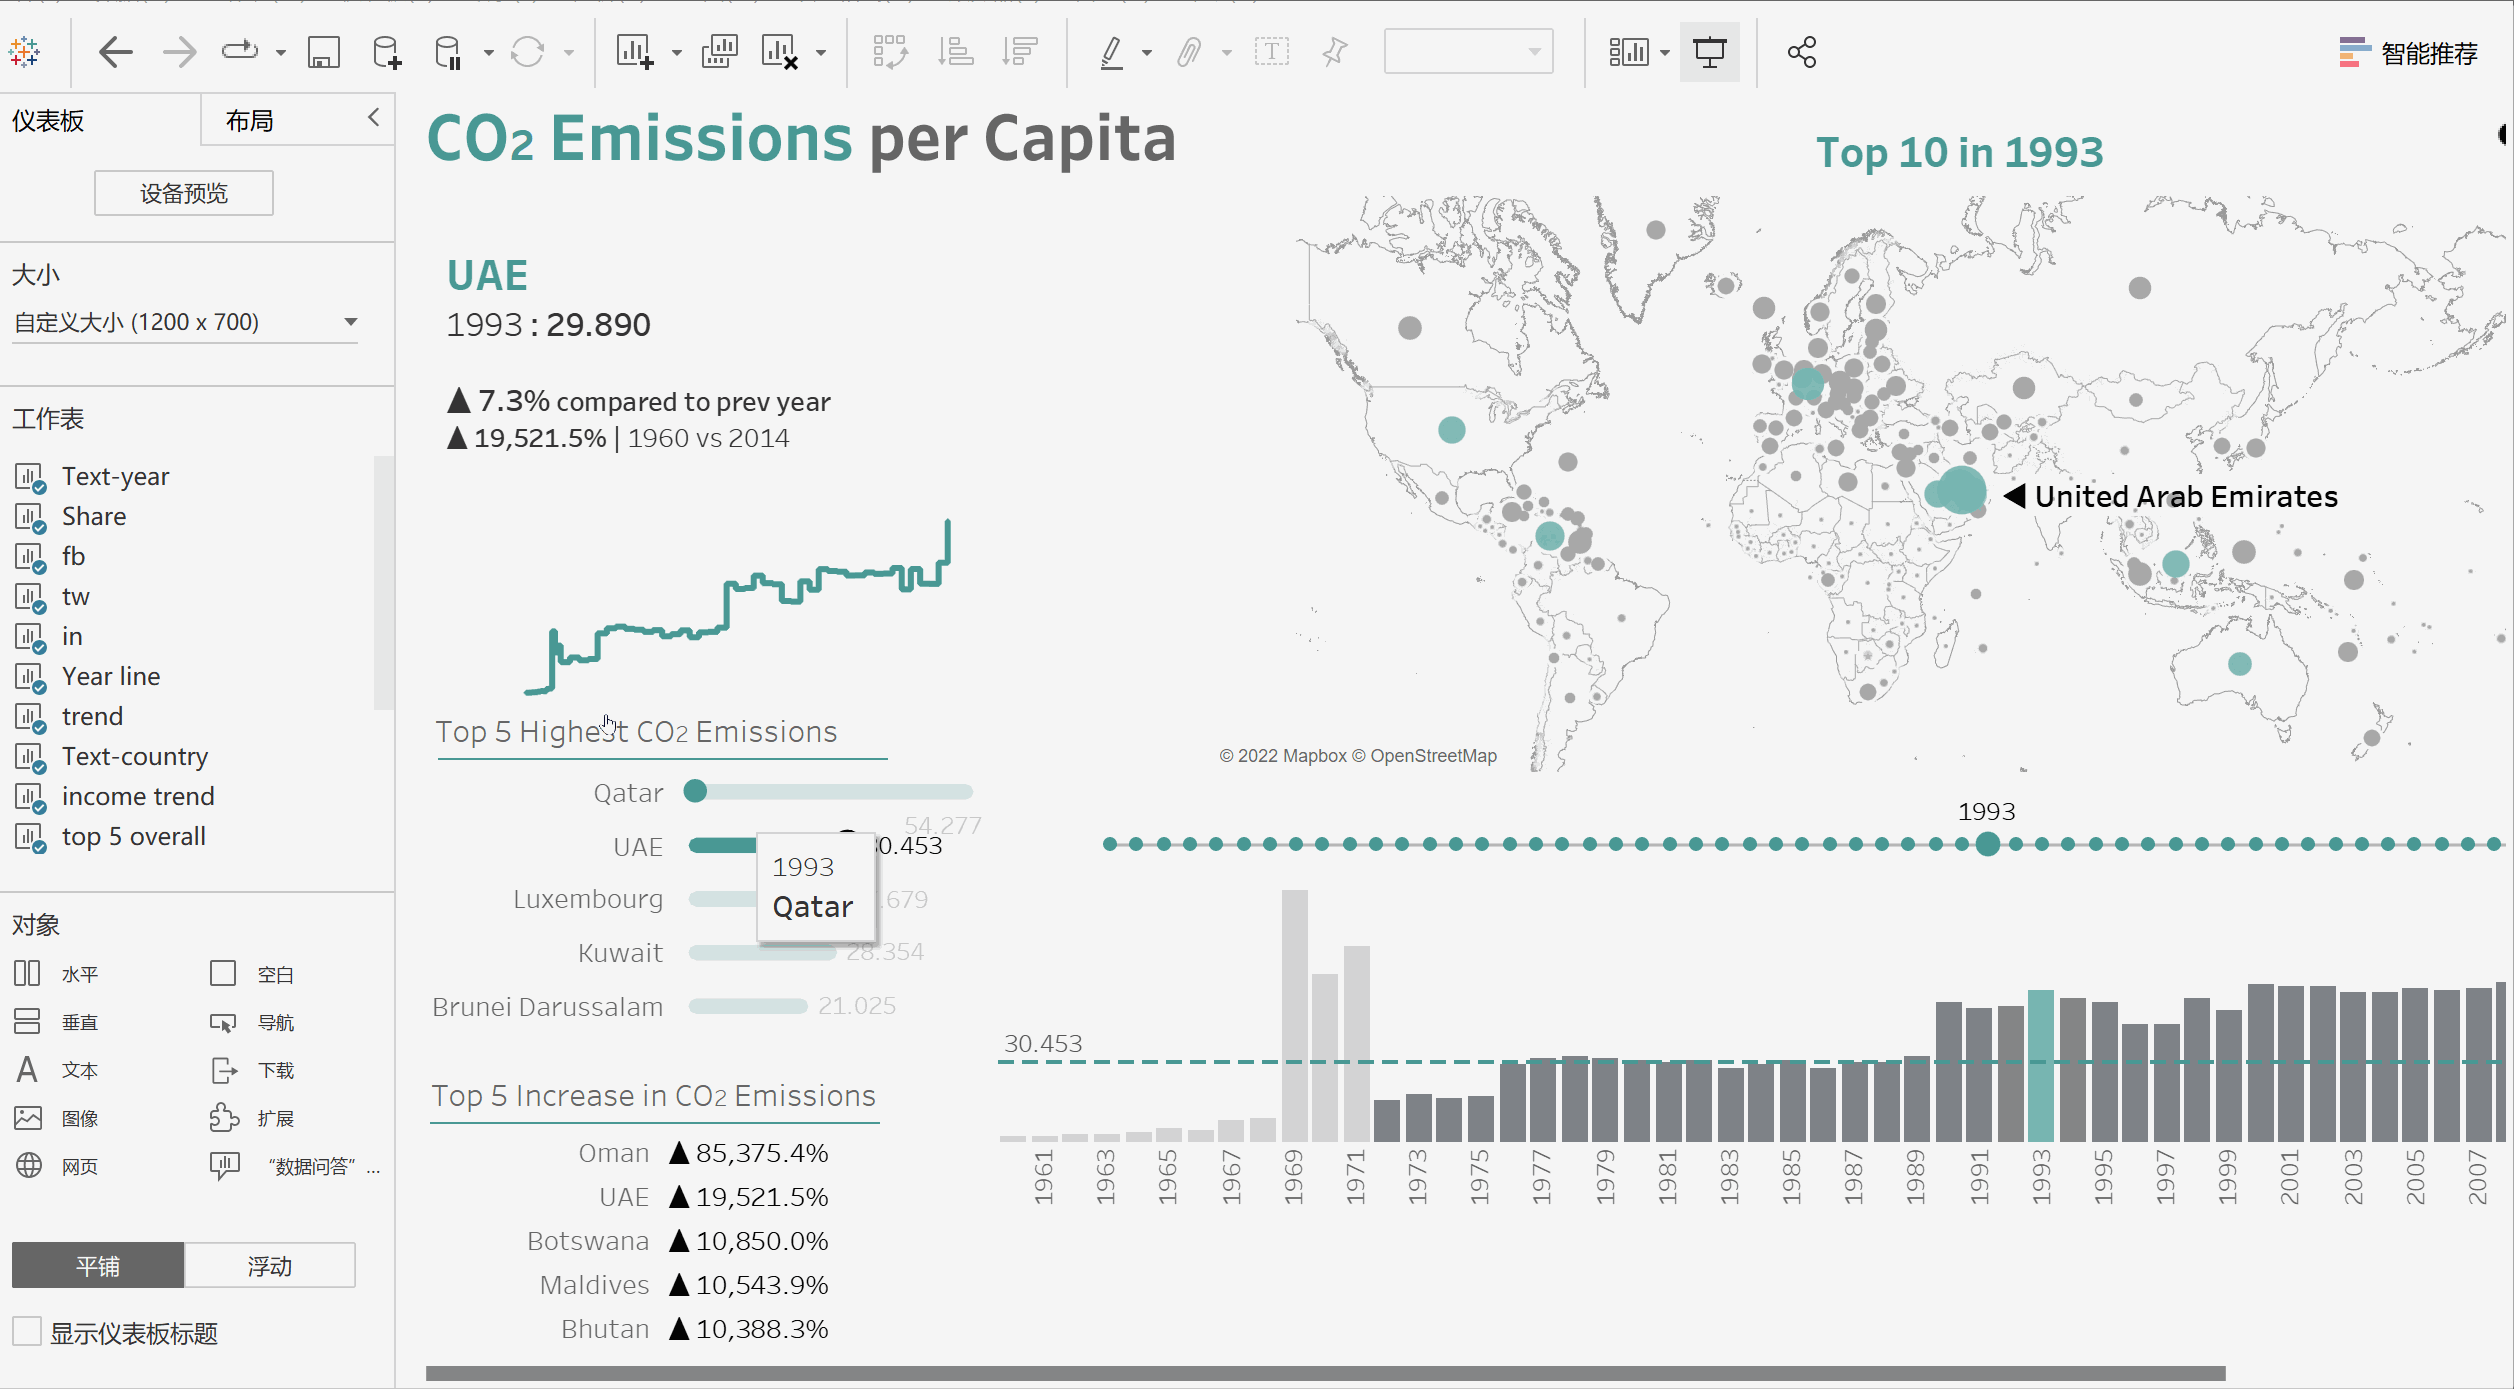Click the United Arab Emirates map bubble

click(x=1961, y=489)
